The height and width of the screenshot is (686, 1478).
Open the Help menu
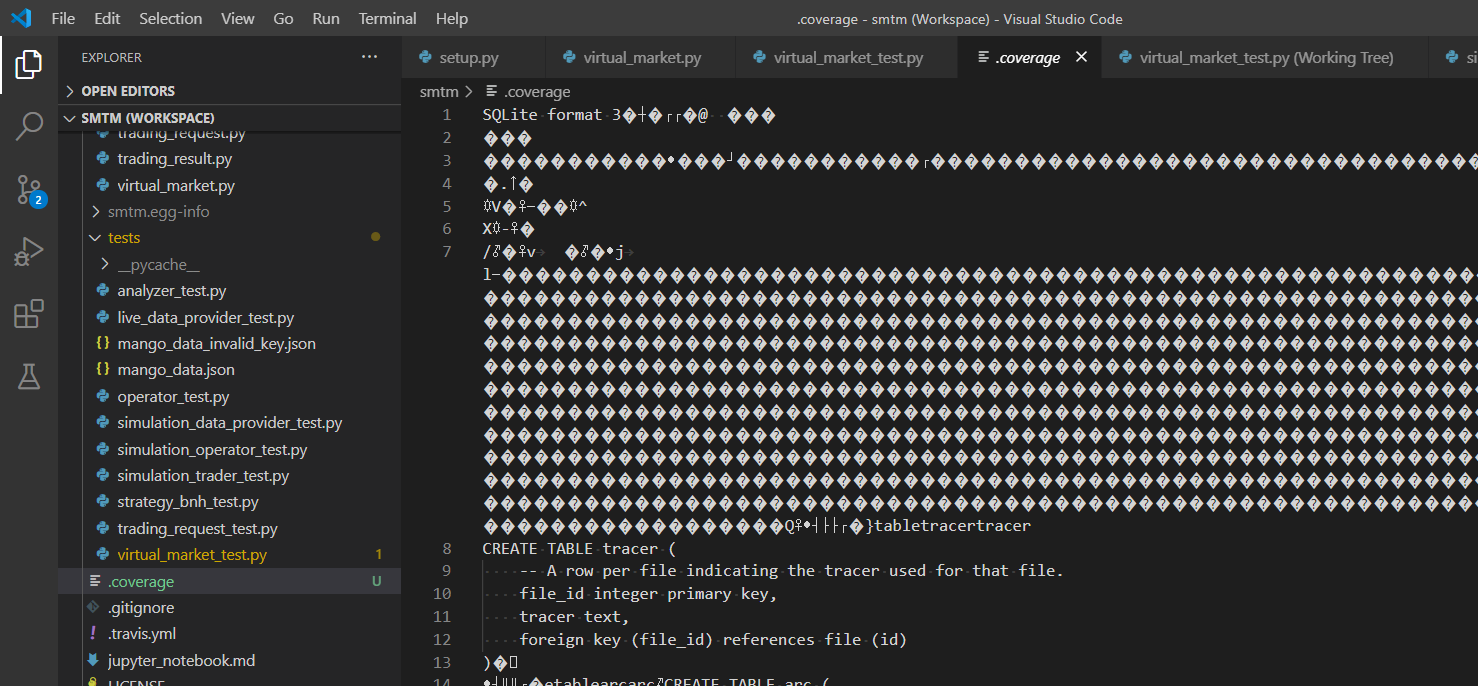point(452,18)
